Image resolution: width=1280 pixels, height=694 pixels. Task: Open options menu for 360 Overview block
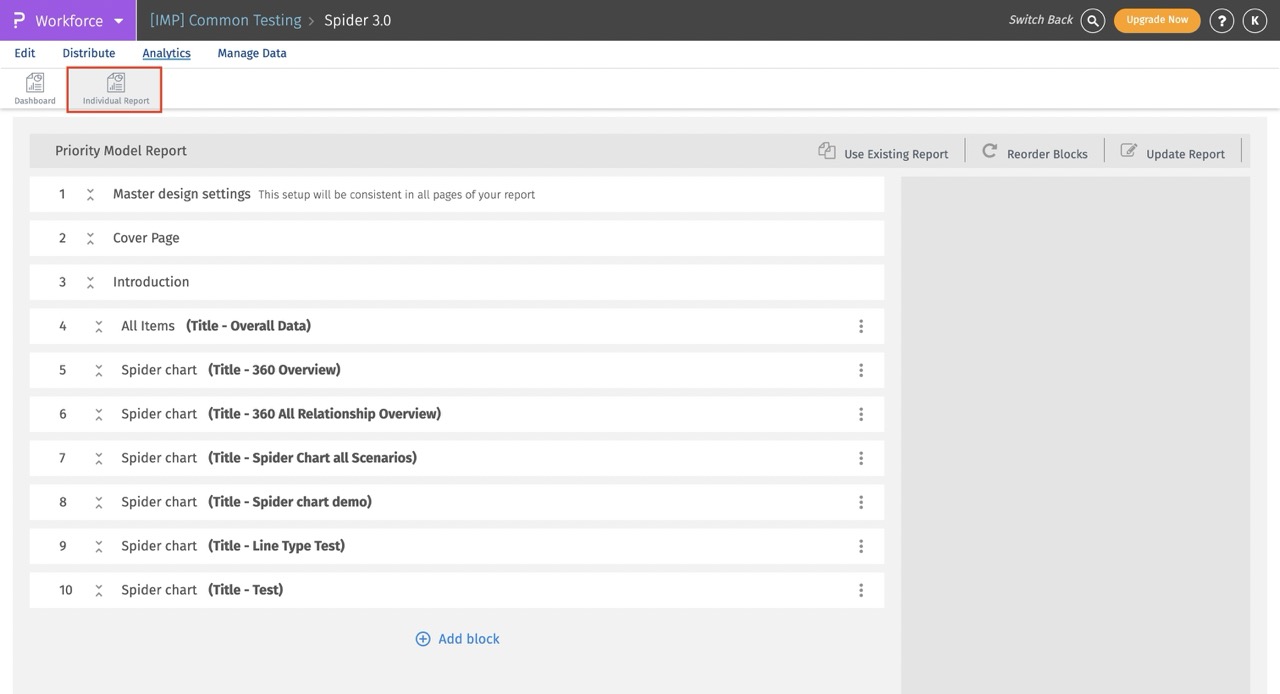[861, 370]
